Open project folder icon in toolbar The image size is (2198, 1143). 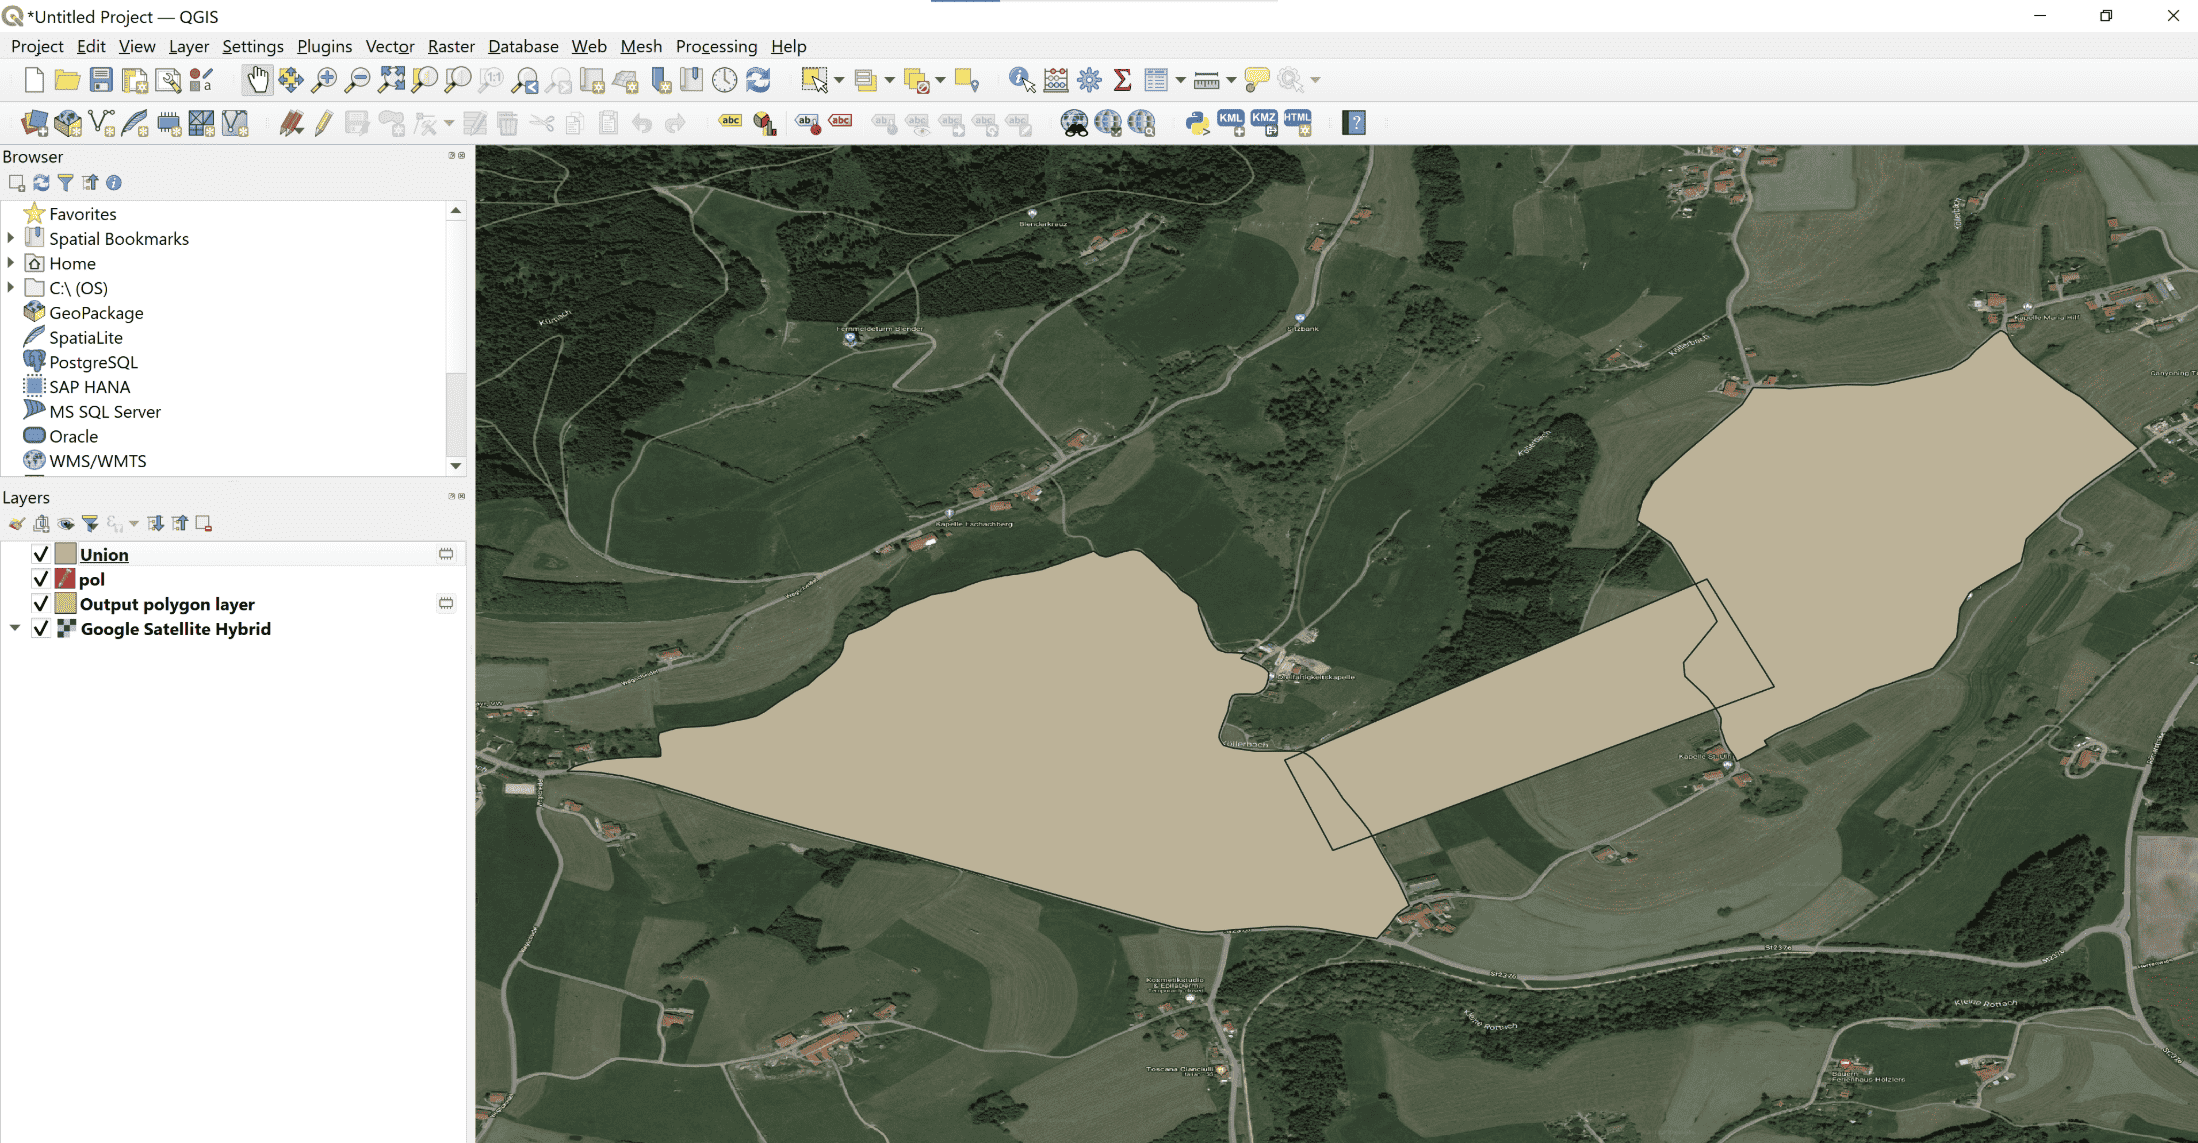click(67, 80)
